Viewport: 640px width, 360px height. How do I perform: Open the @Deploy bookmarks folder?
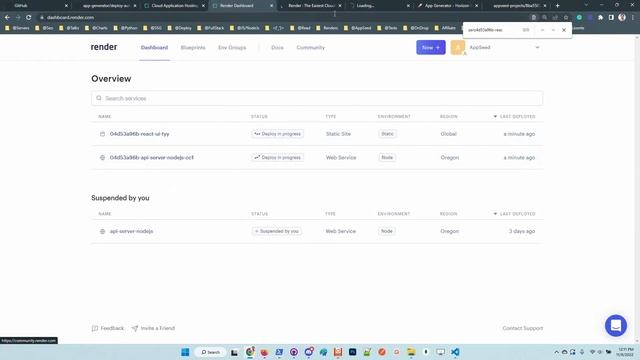tap(179, 28)
